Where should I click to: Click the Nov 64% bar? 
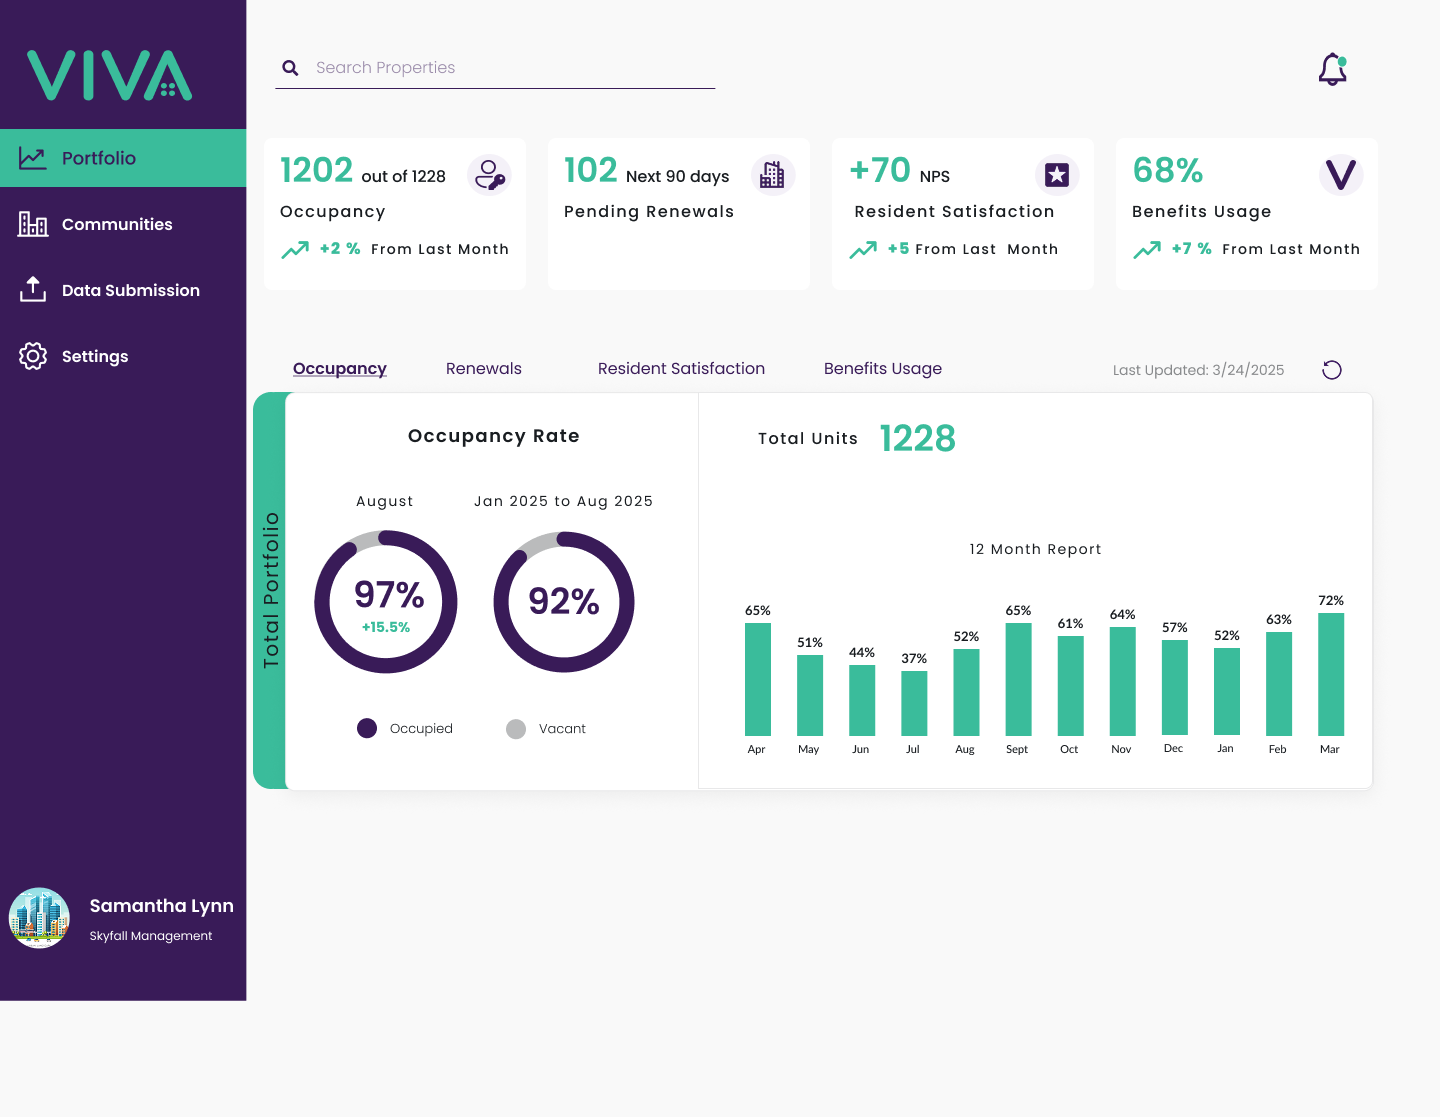[1123, 681]
